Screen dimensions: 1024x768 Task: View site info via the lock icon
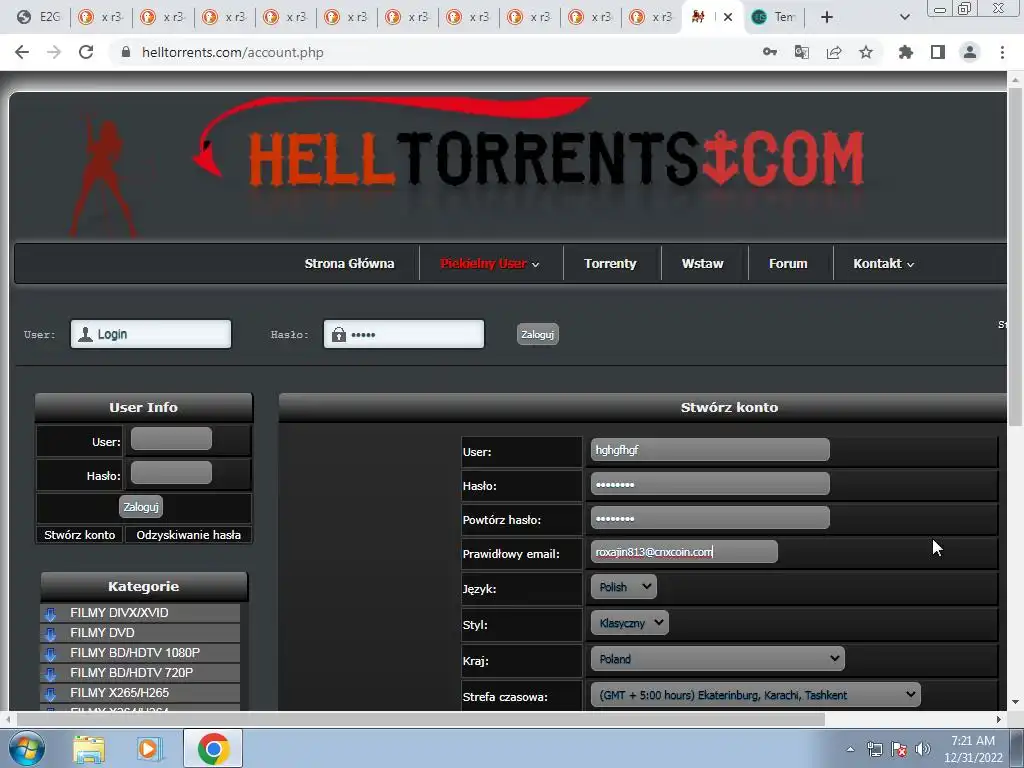[126, 52]
